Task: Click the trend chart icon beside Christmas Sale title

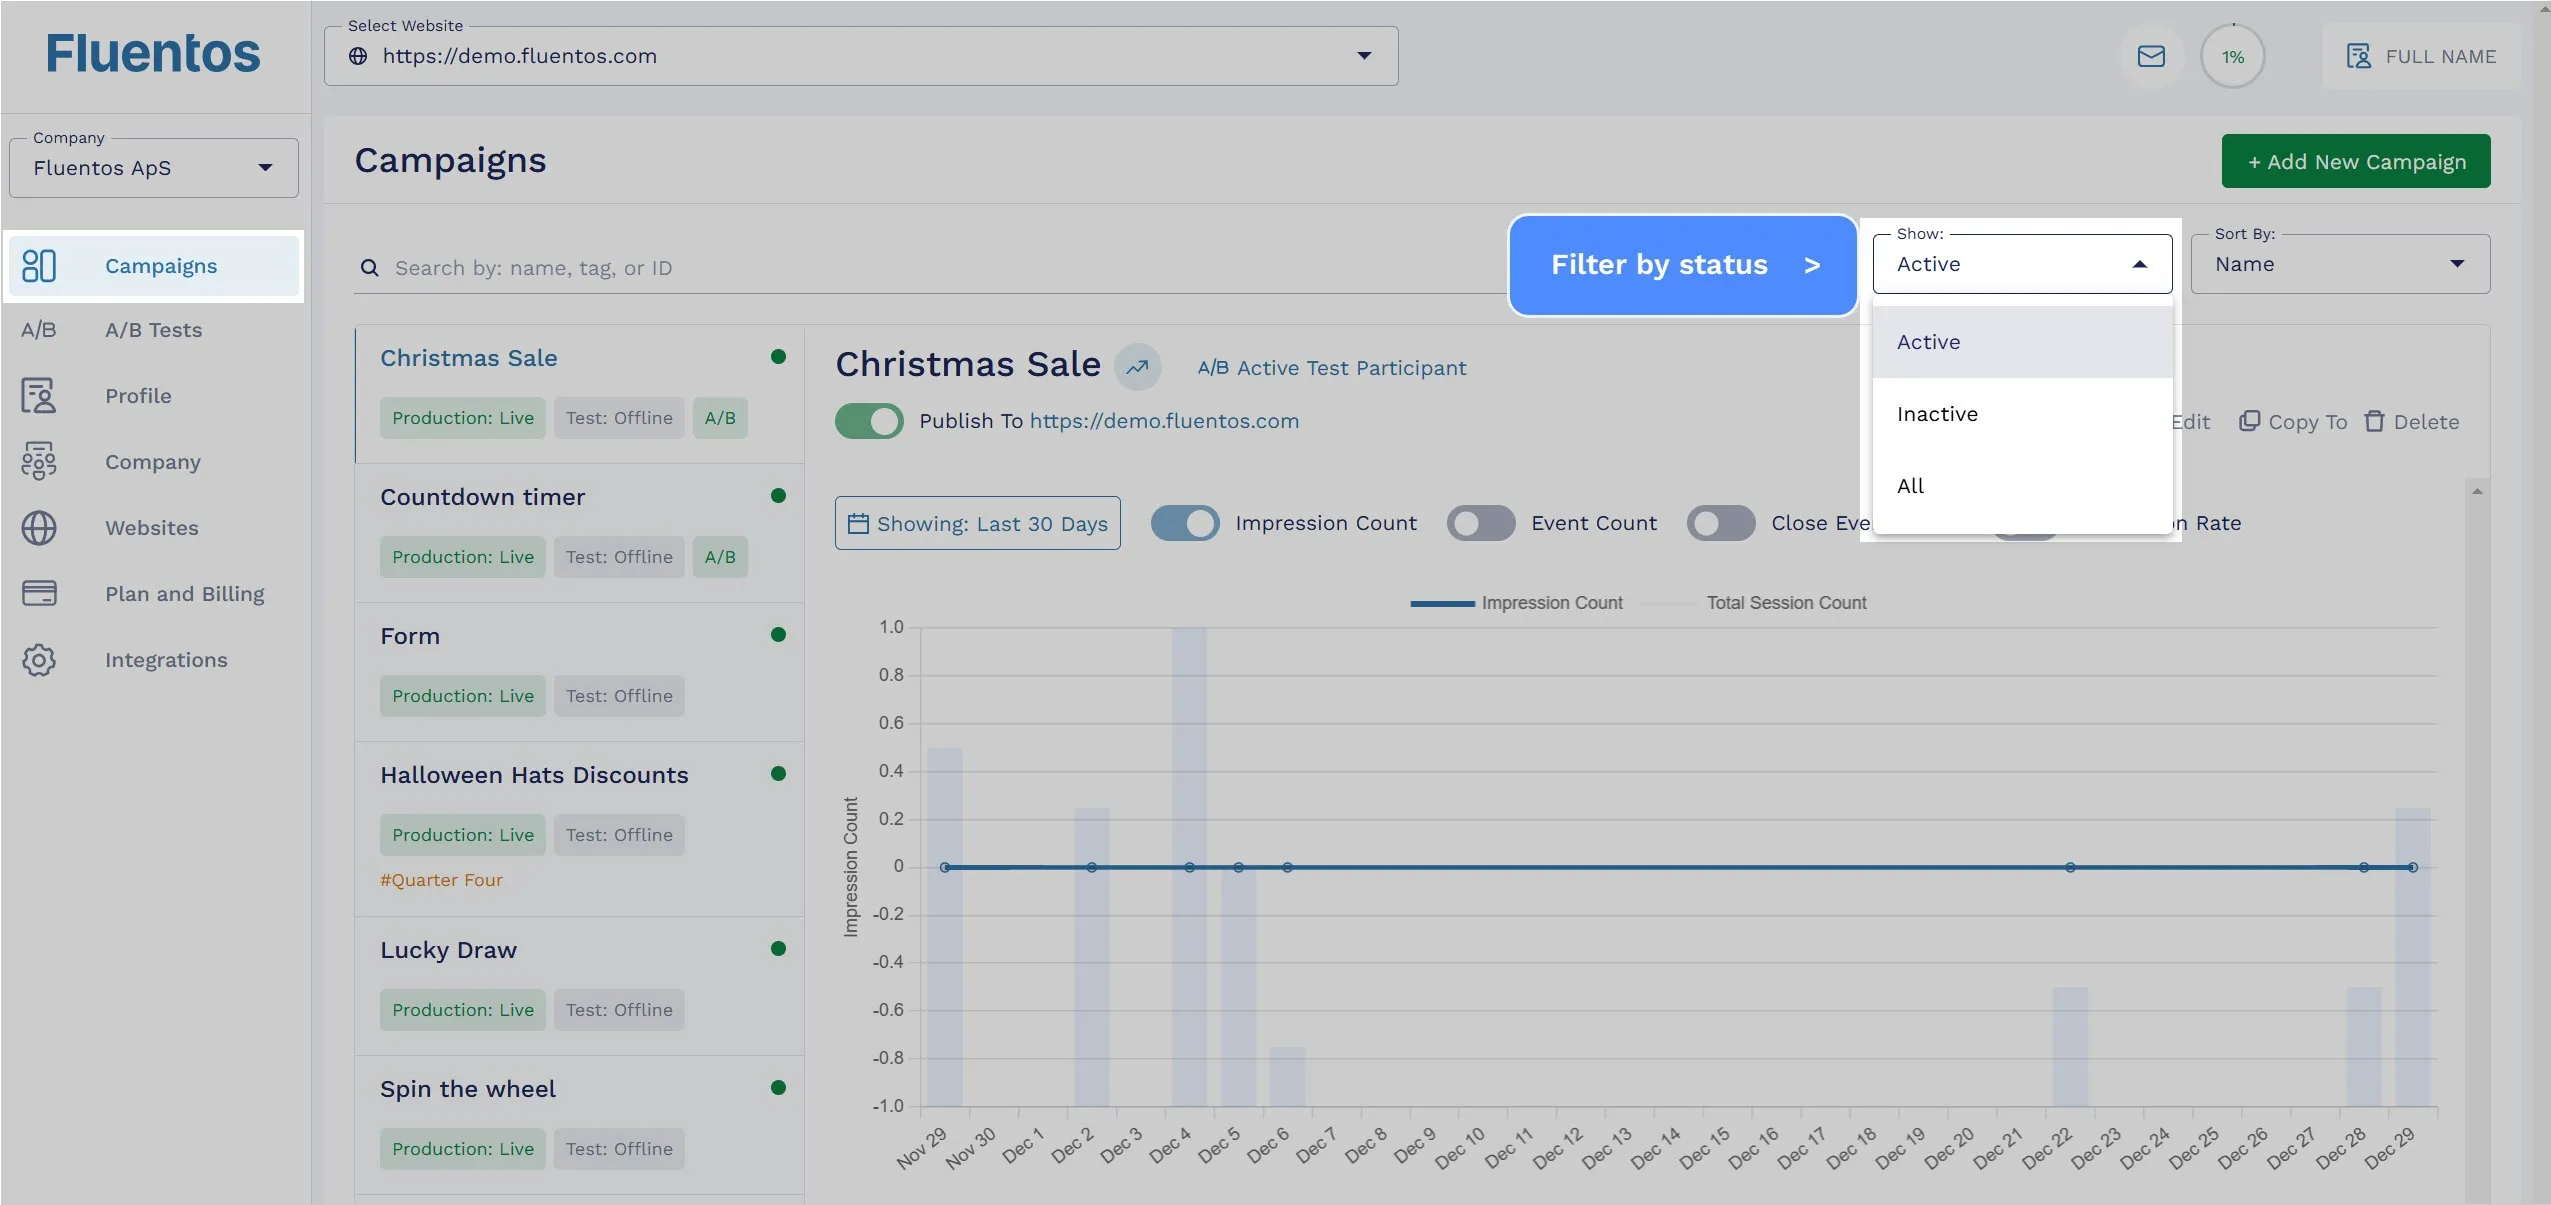Action: coord(1138,367)
